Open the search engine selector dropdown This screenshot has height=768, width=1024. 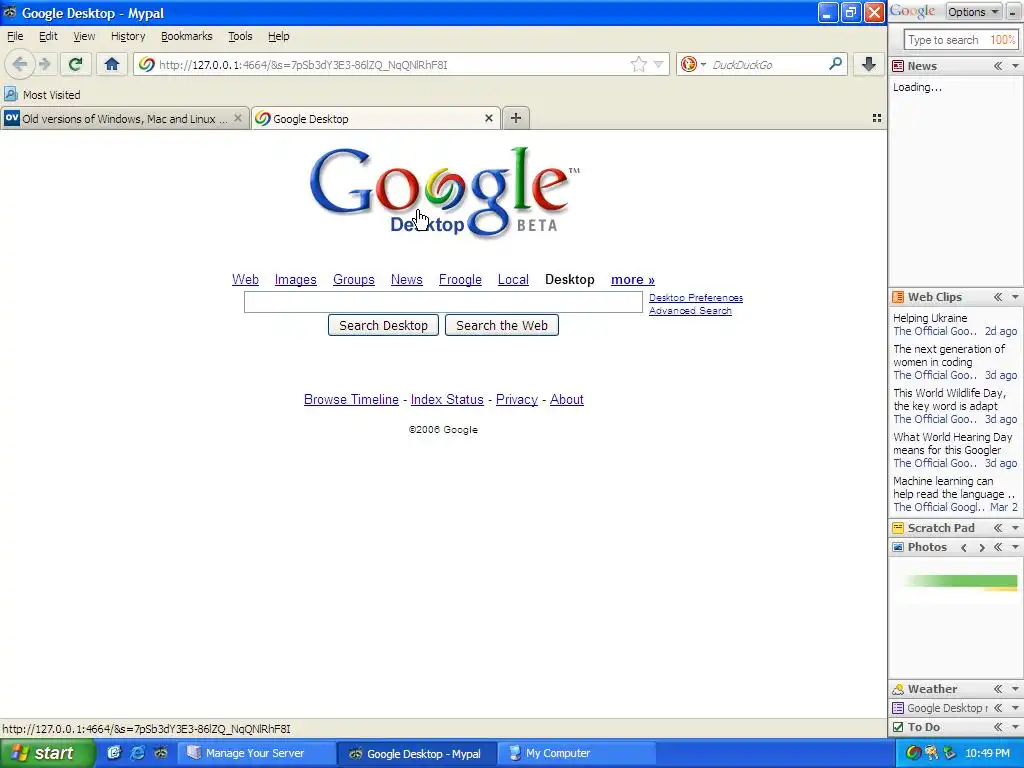click(x=693, y=64)
